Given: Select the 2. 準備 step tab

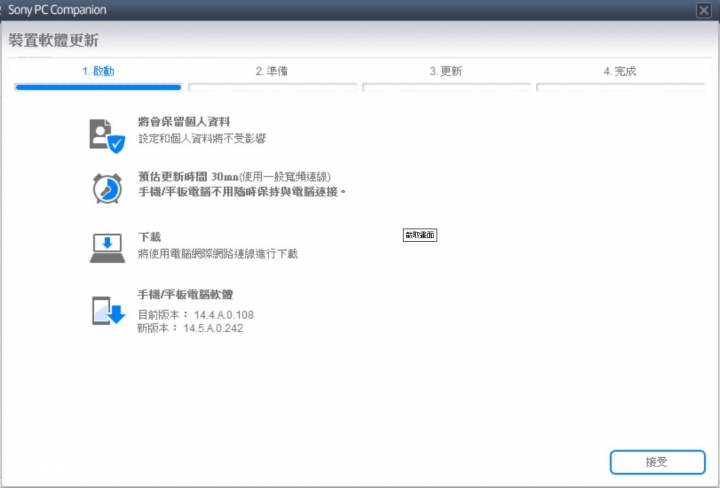Looking at the screenshot, I should pyautogui.click(x=272, y=71).
